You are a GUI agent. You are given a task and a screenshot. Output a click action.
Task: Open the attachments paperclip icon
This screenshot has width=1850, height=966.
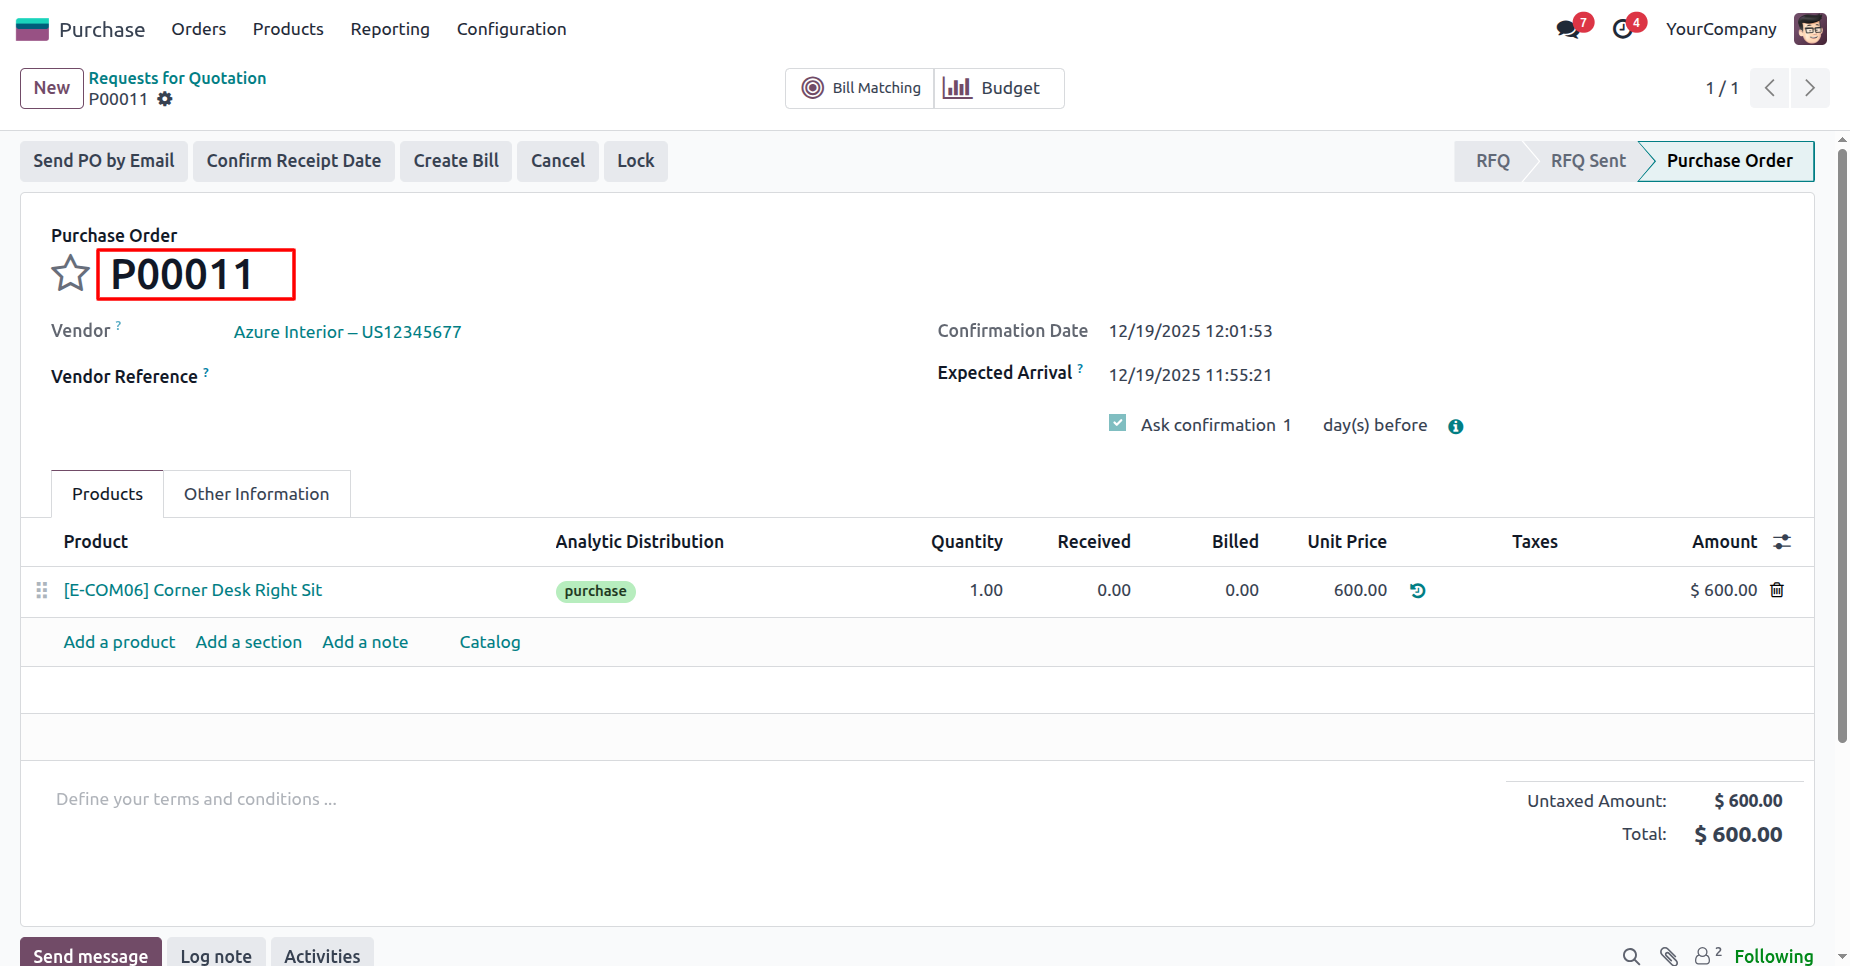(1668, 956)
